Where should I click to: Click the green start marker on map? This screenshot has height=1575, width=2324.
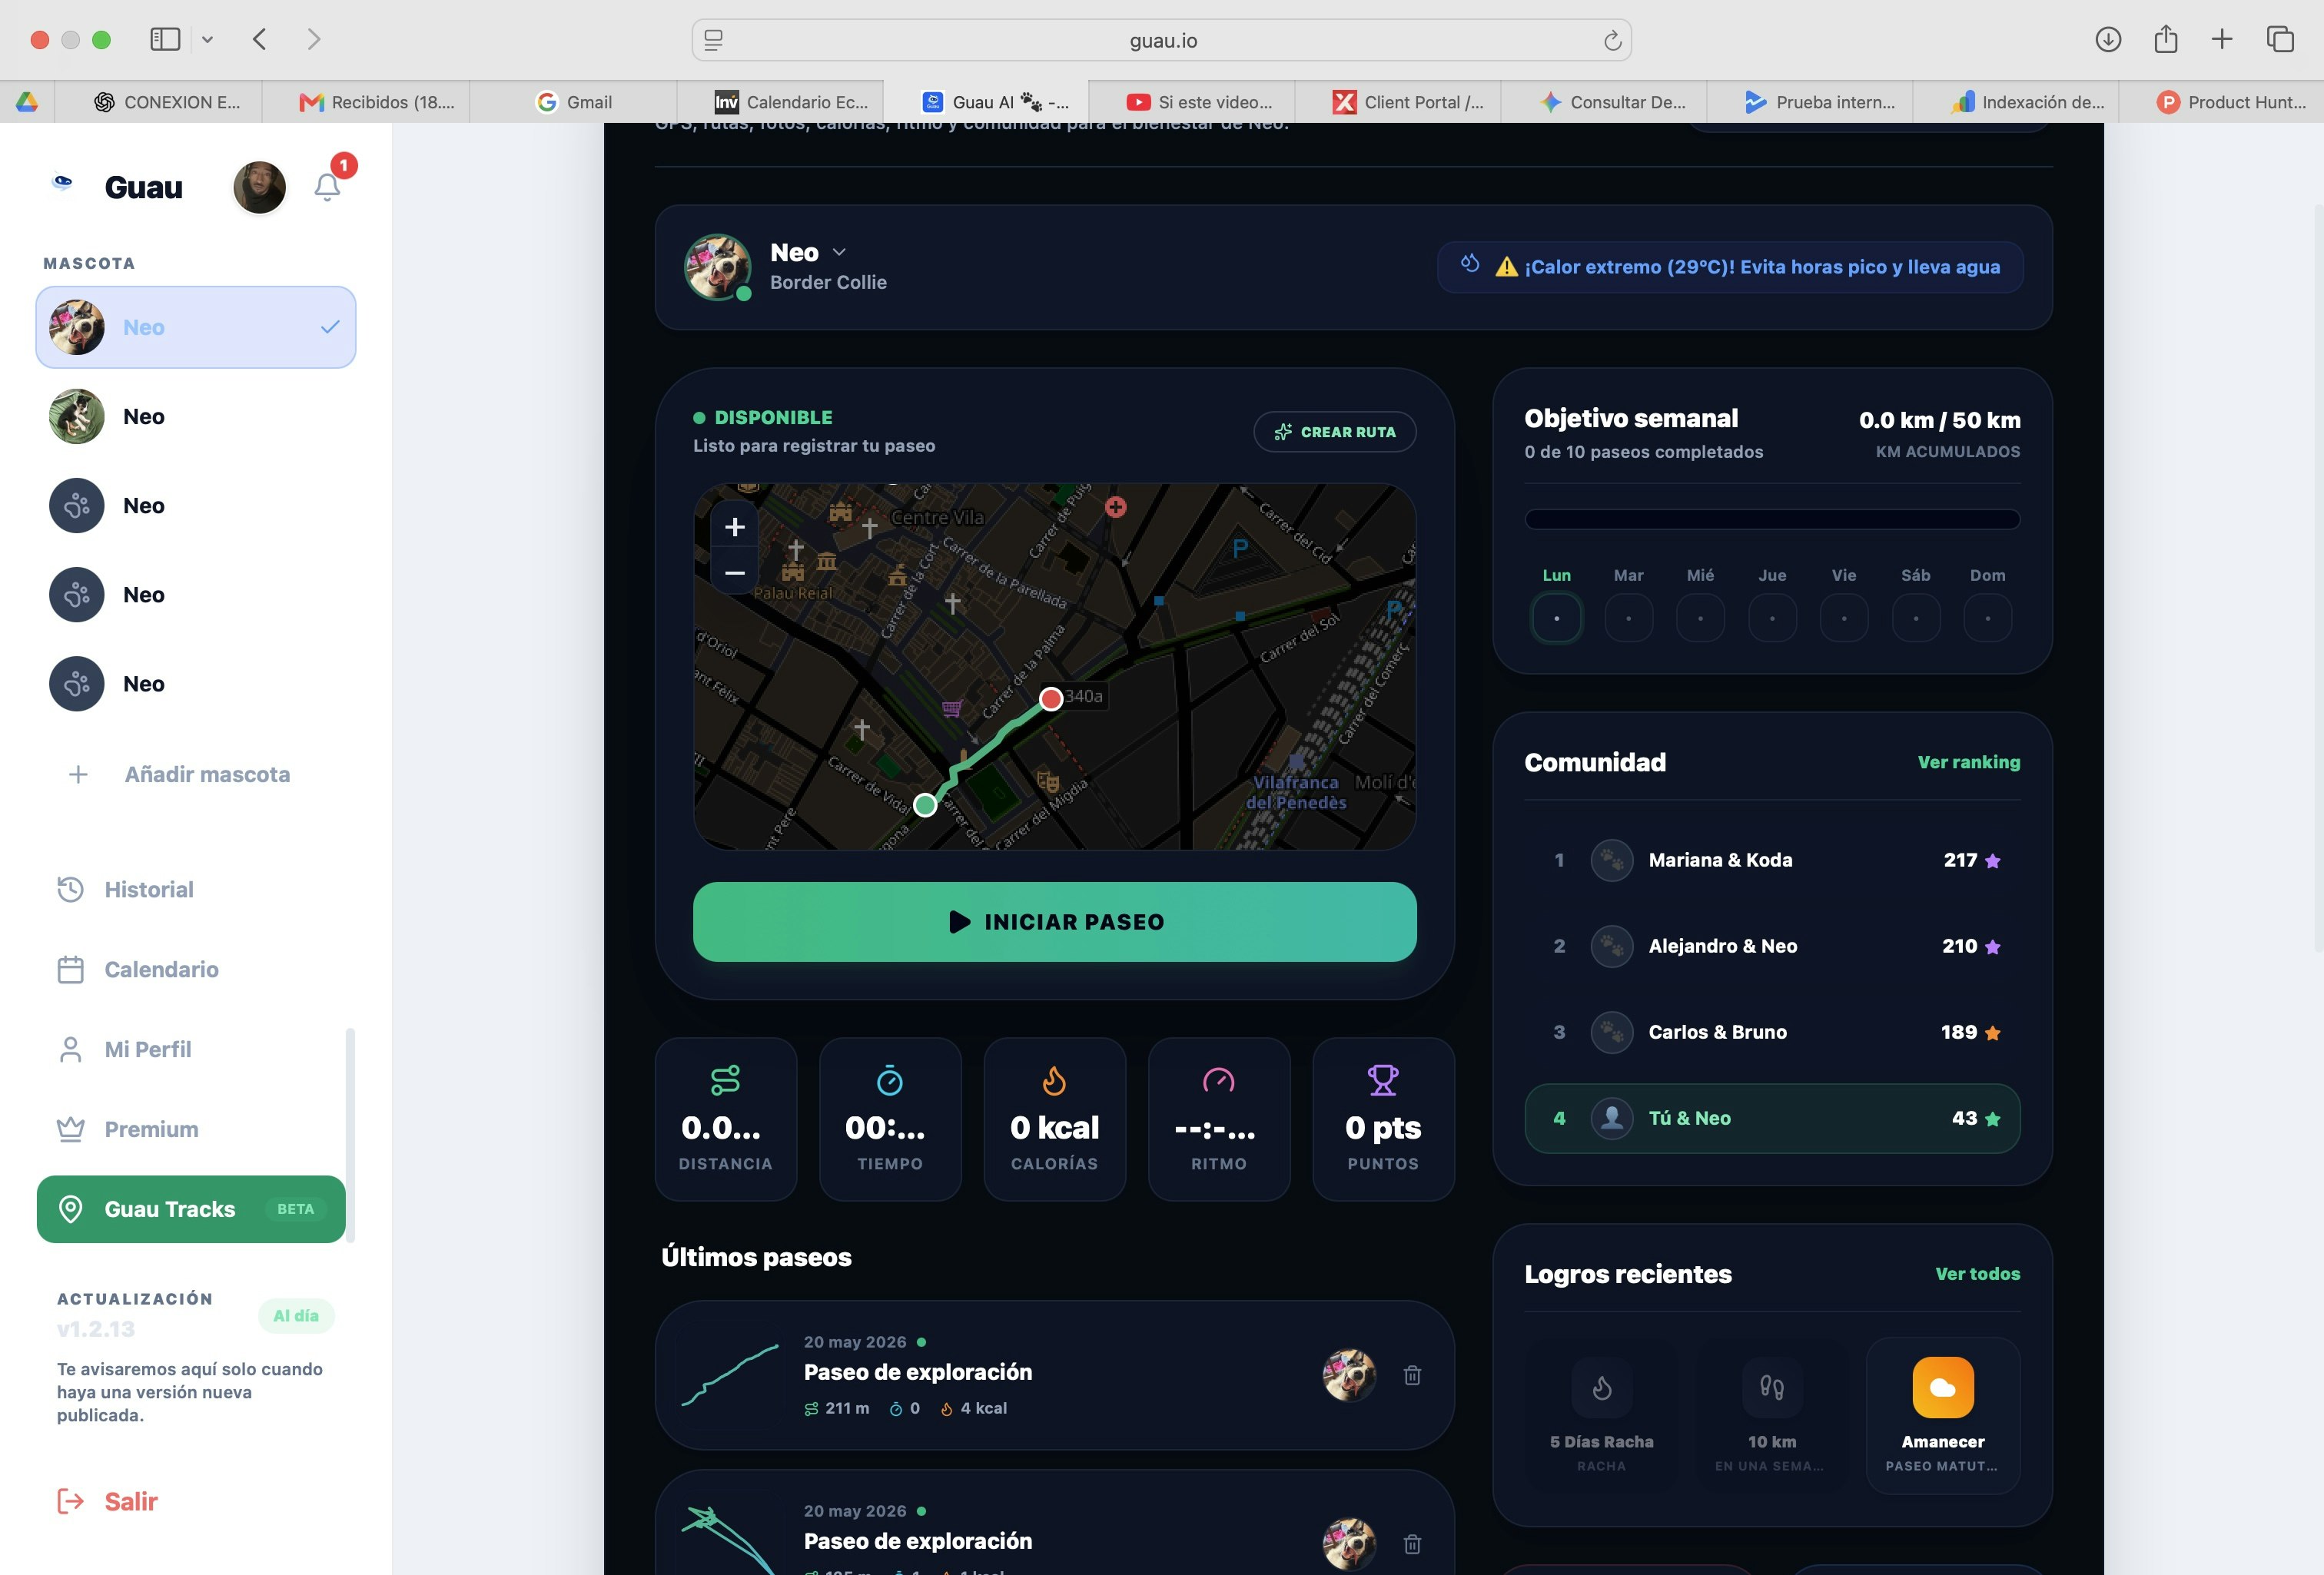(925, 804)
